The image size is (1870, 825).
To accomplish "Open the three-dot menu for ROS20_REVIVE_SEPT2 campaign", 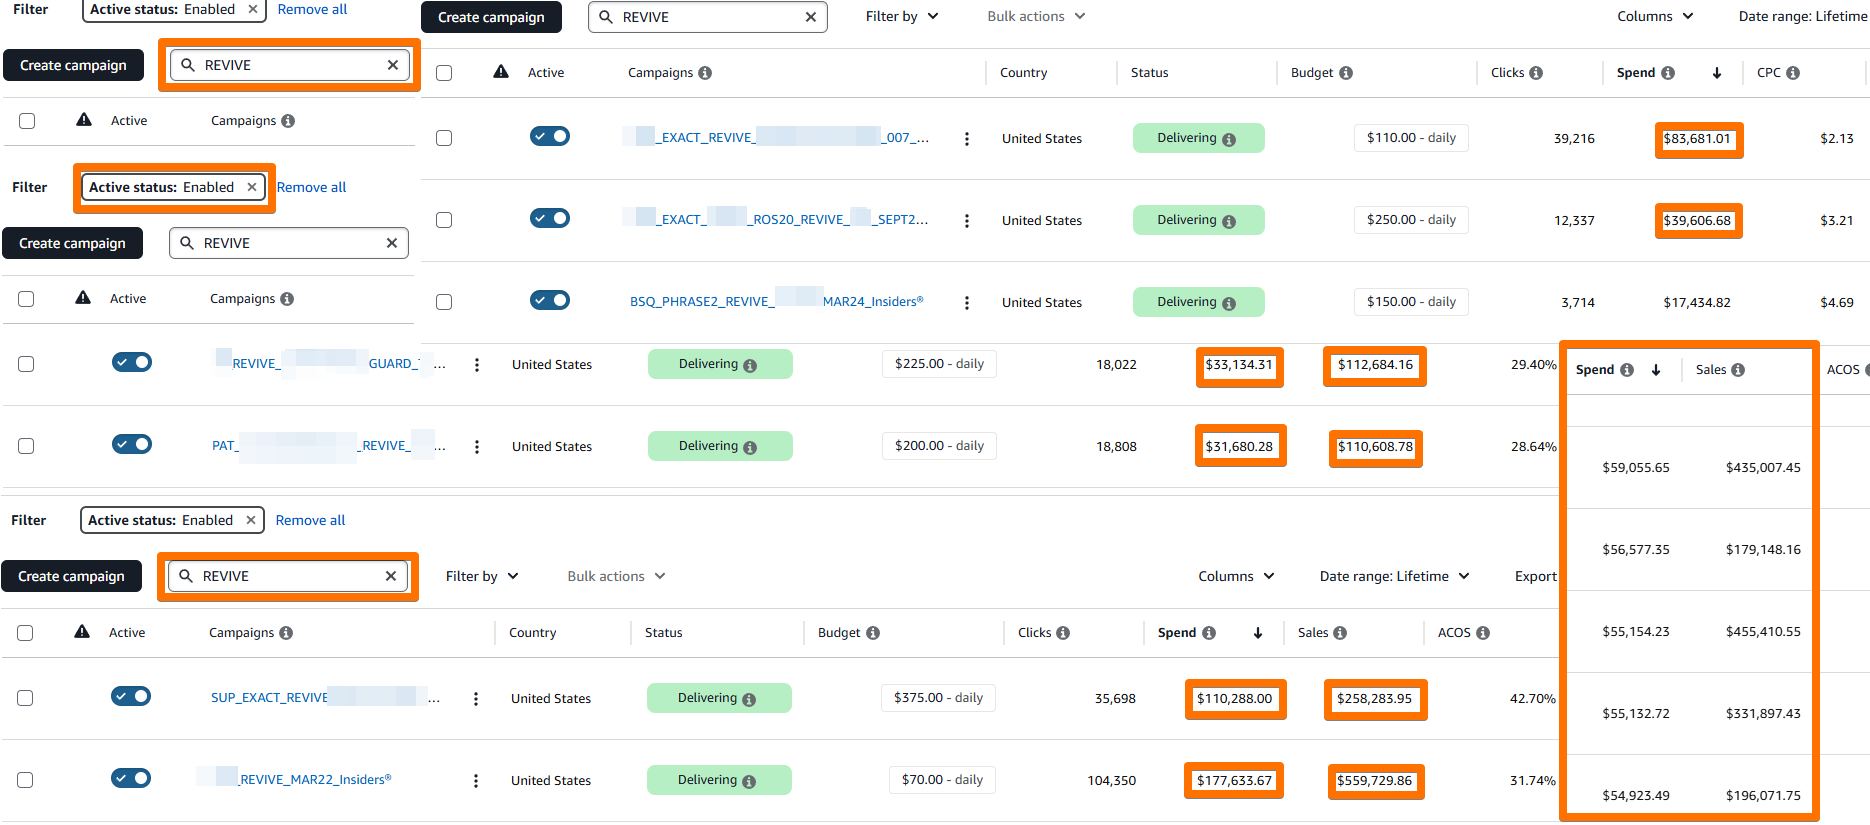I will click(966, 221).
